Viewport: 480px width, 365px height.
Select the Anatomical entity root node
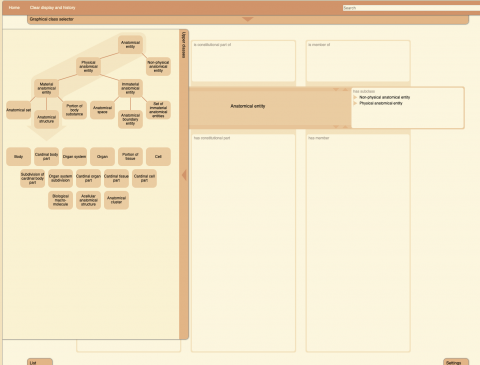(130, 45)
